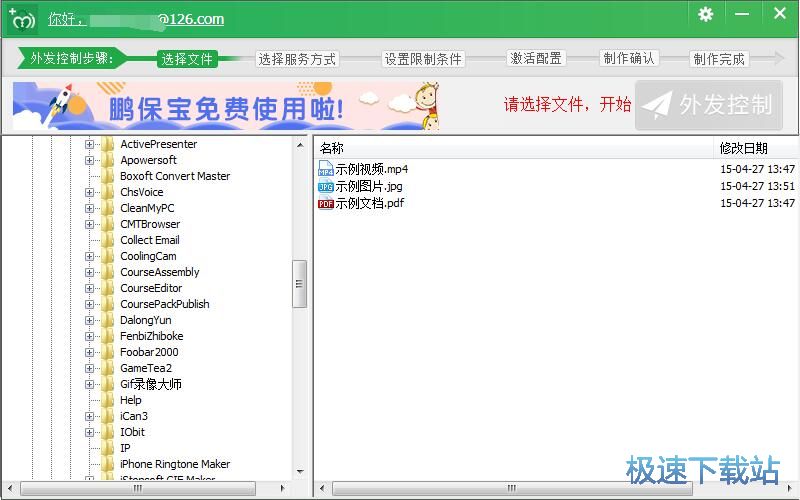
Task: Select the FenbiZhiboke folder label
Action: coord(152,336)
